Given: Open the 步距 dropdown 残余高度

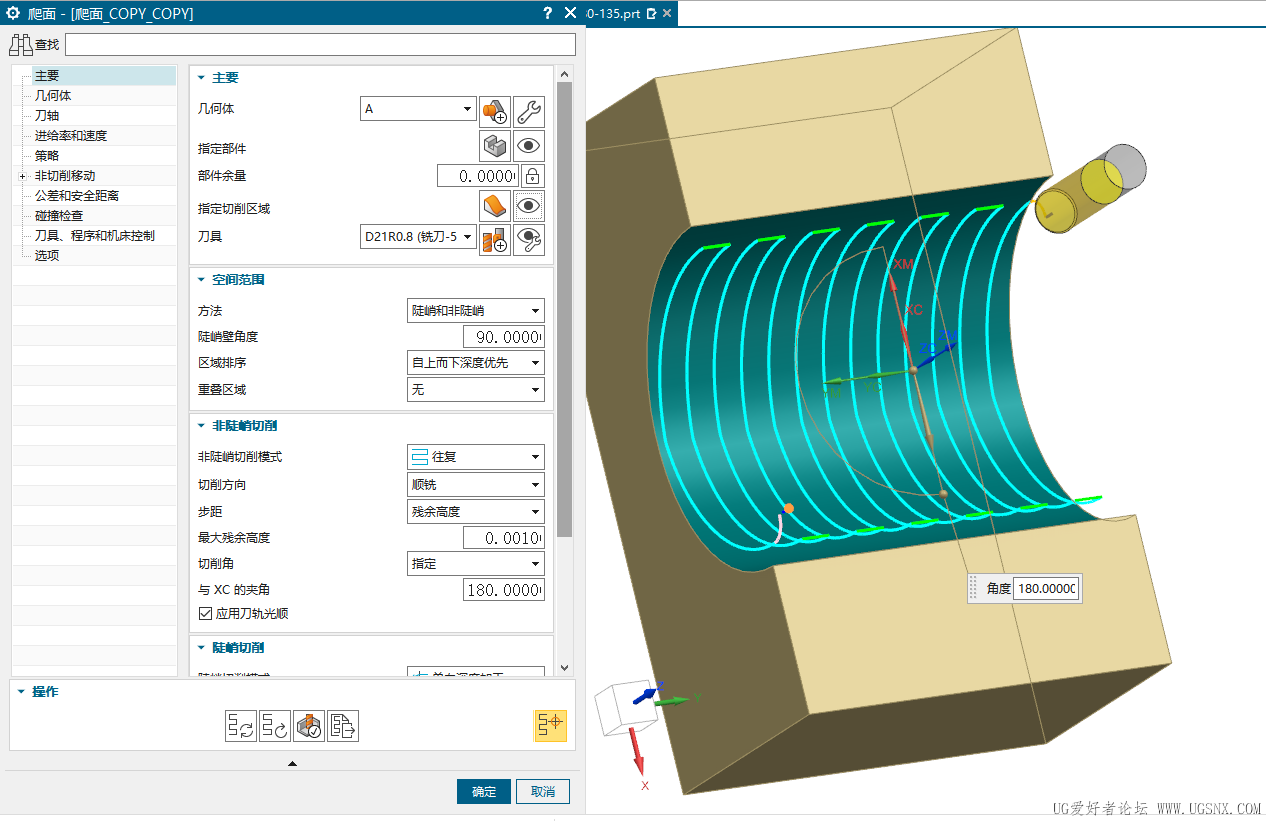Looking at the screenshot, I should (476, 511).
